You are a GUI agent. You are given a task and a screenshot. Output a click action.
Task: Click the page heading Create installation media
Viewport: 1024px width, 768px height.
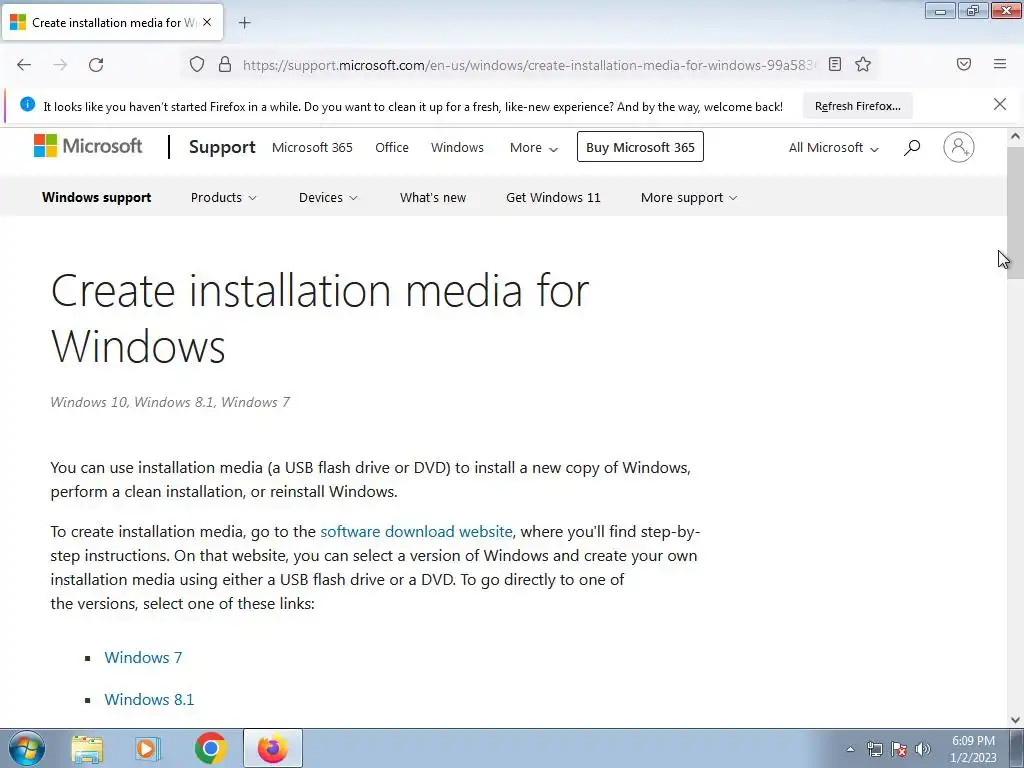tap(319, 317)
